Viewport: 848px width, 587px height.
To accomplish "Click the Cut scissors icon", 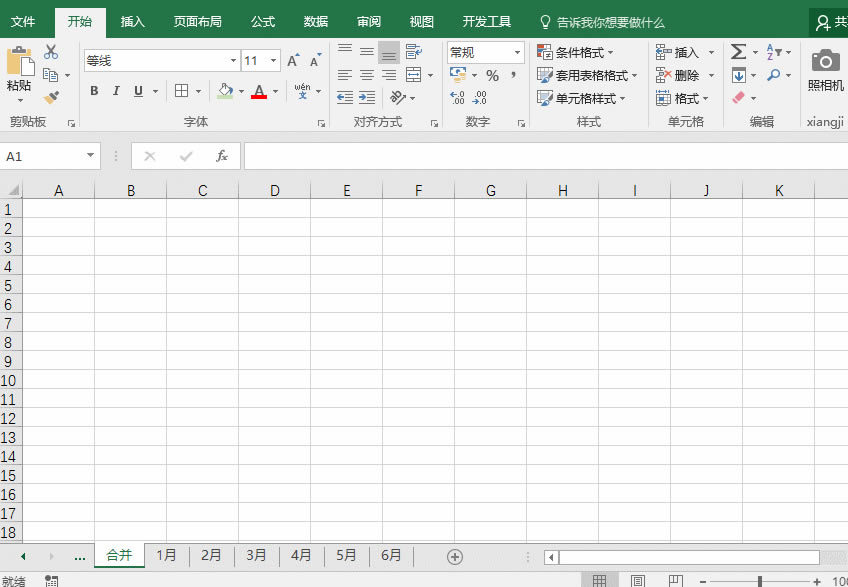I will 51,52.
